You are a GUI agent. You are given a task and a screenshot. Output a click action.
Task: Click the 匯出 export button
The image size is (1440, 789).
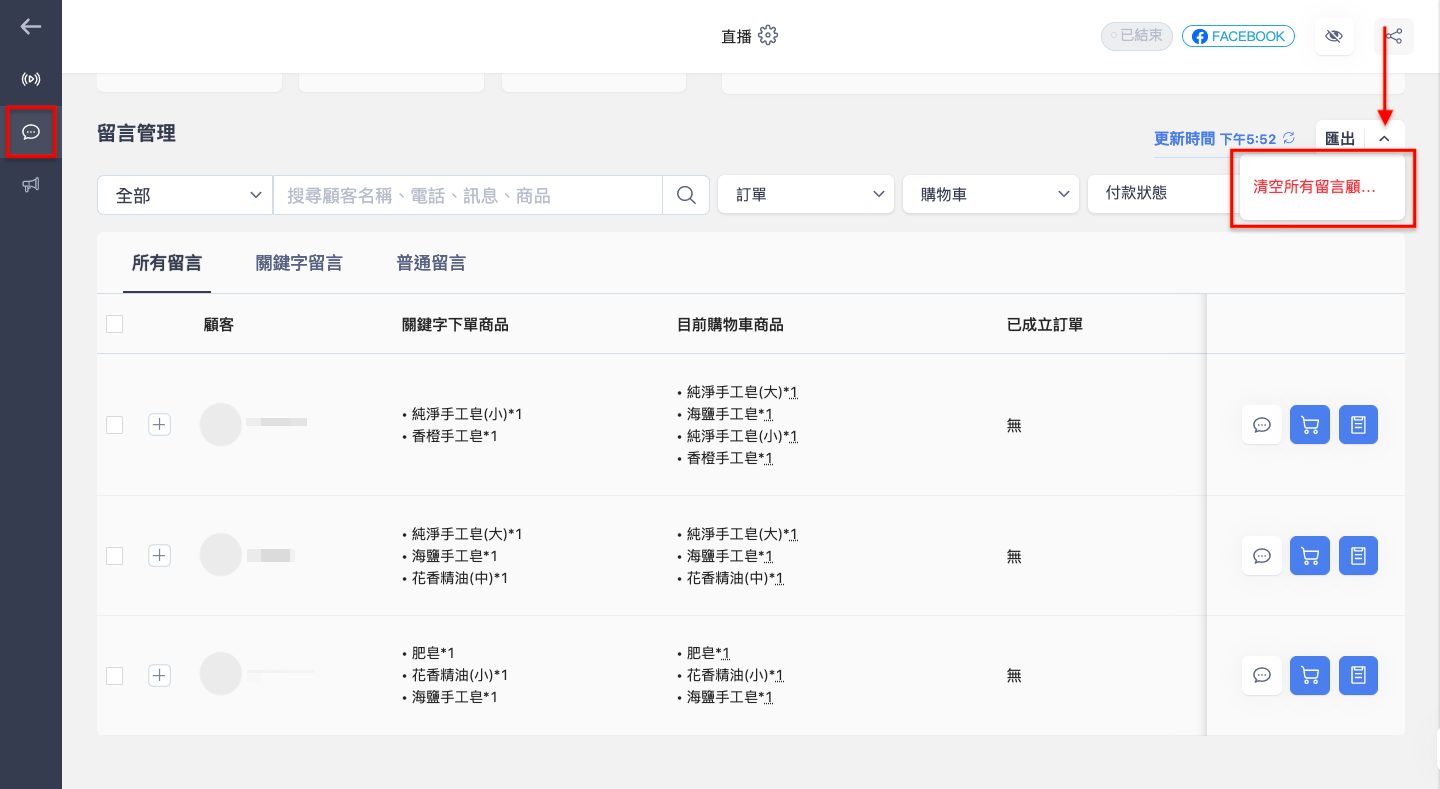point(1340,139)
